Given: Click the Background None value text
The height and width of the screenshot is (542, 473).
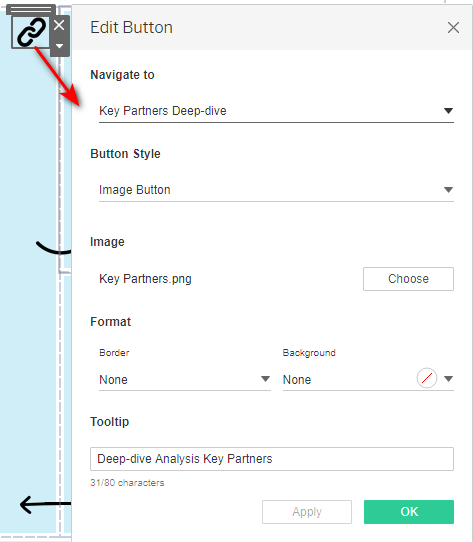Looking at the screenshot, I should [297, 380].
